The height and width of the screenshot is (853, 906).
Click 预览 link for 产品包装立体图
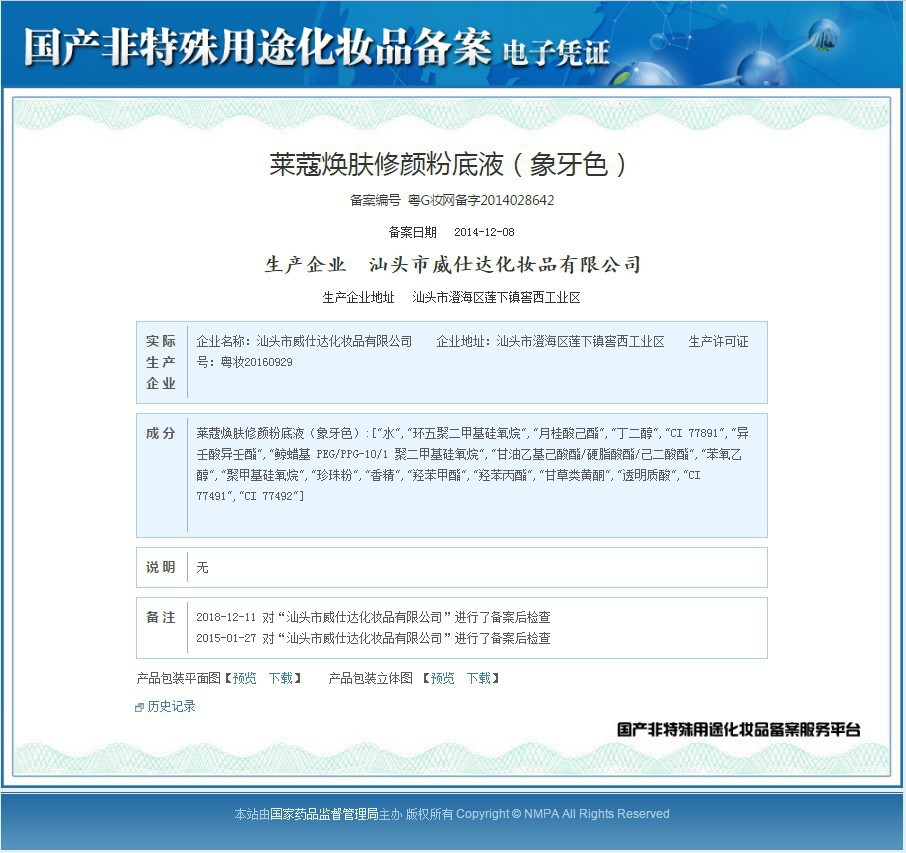tap(443, 678)
